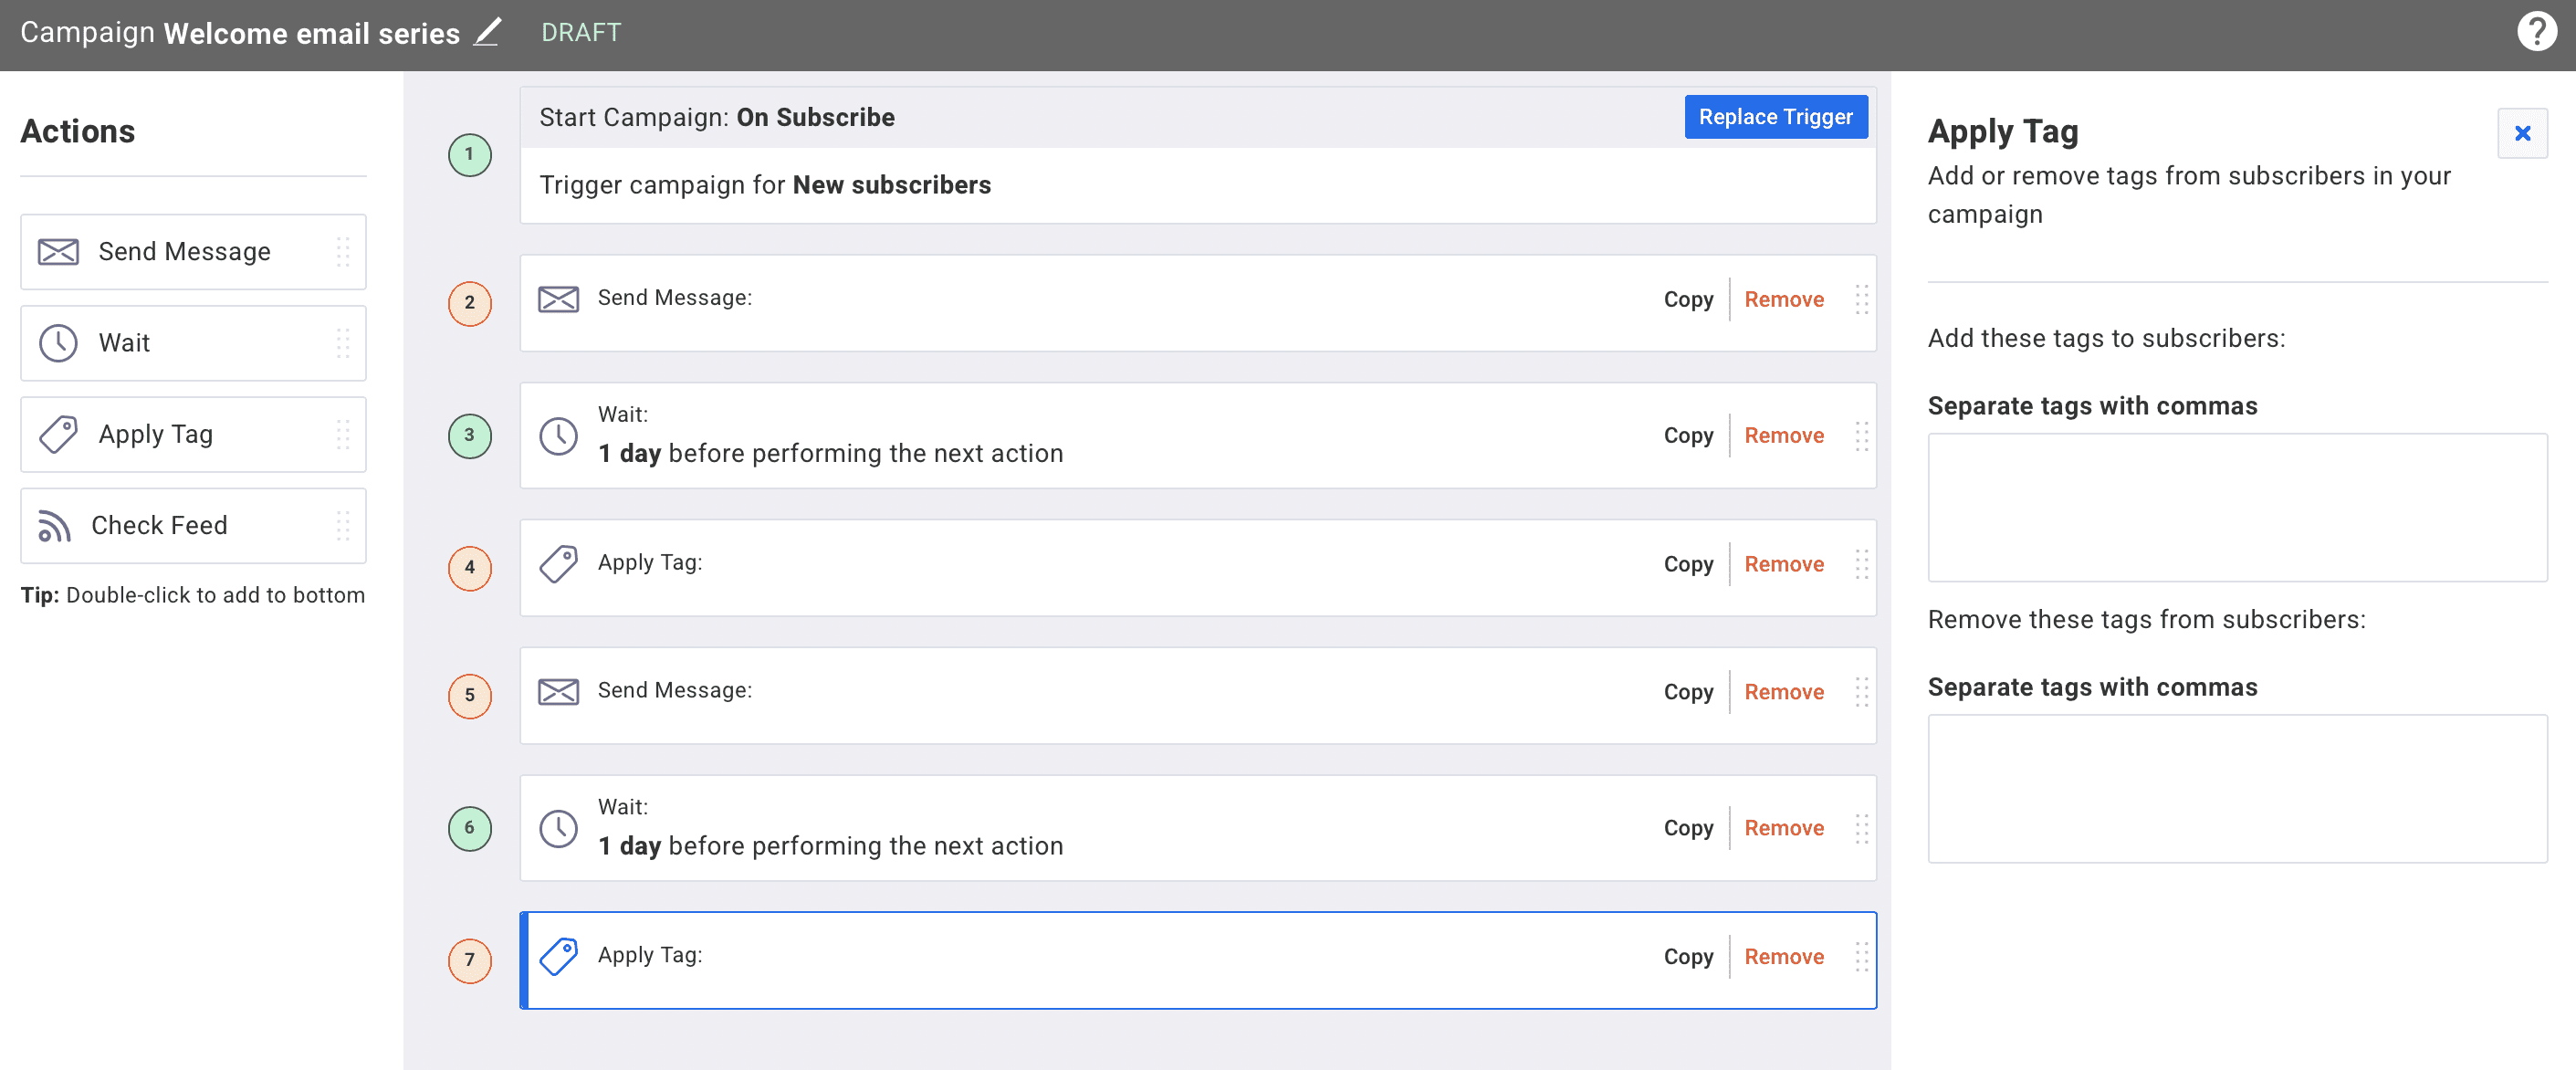Close the Apply Tag panel
This screenshot has height=1070, width=2576.
tap(2522, 133)
